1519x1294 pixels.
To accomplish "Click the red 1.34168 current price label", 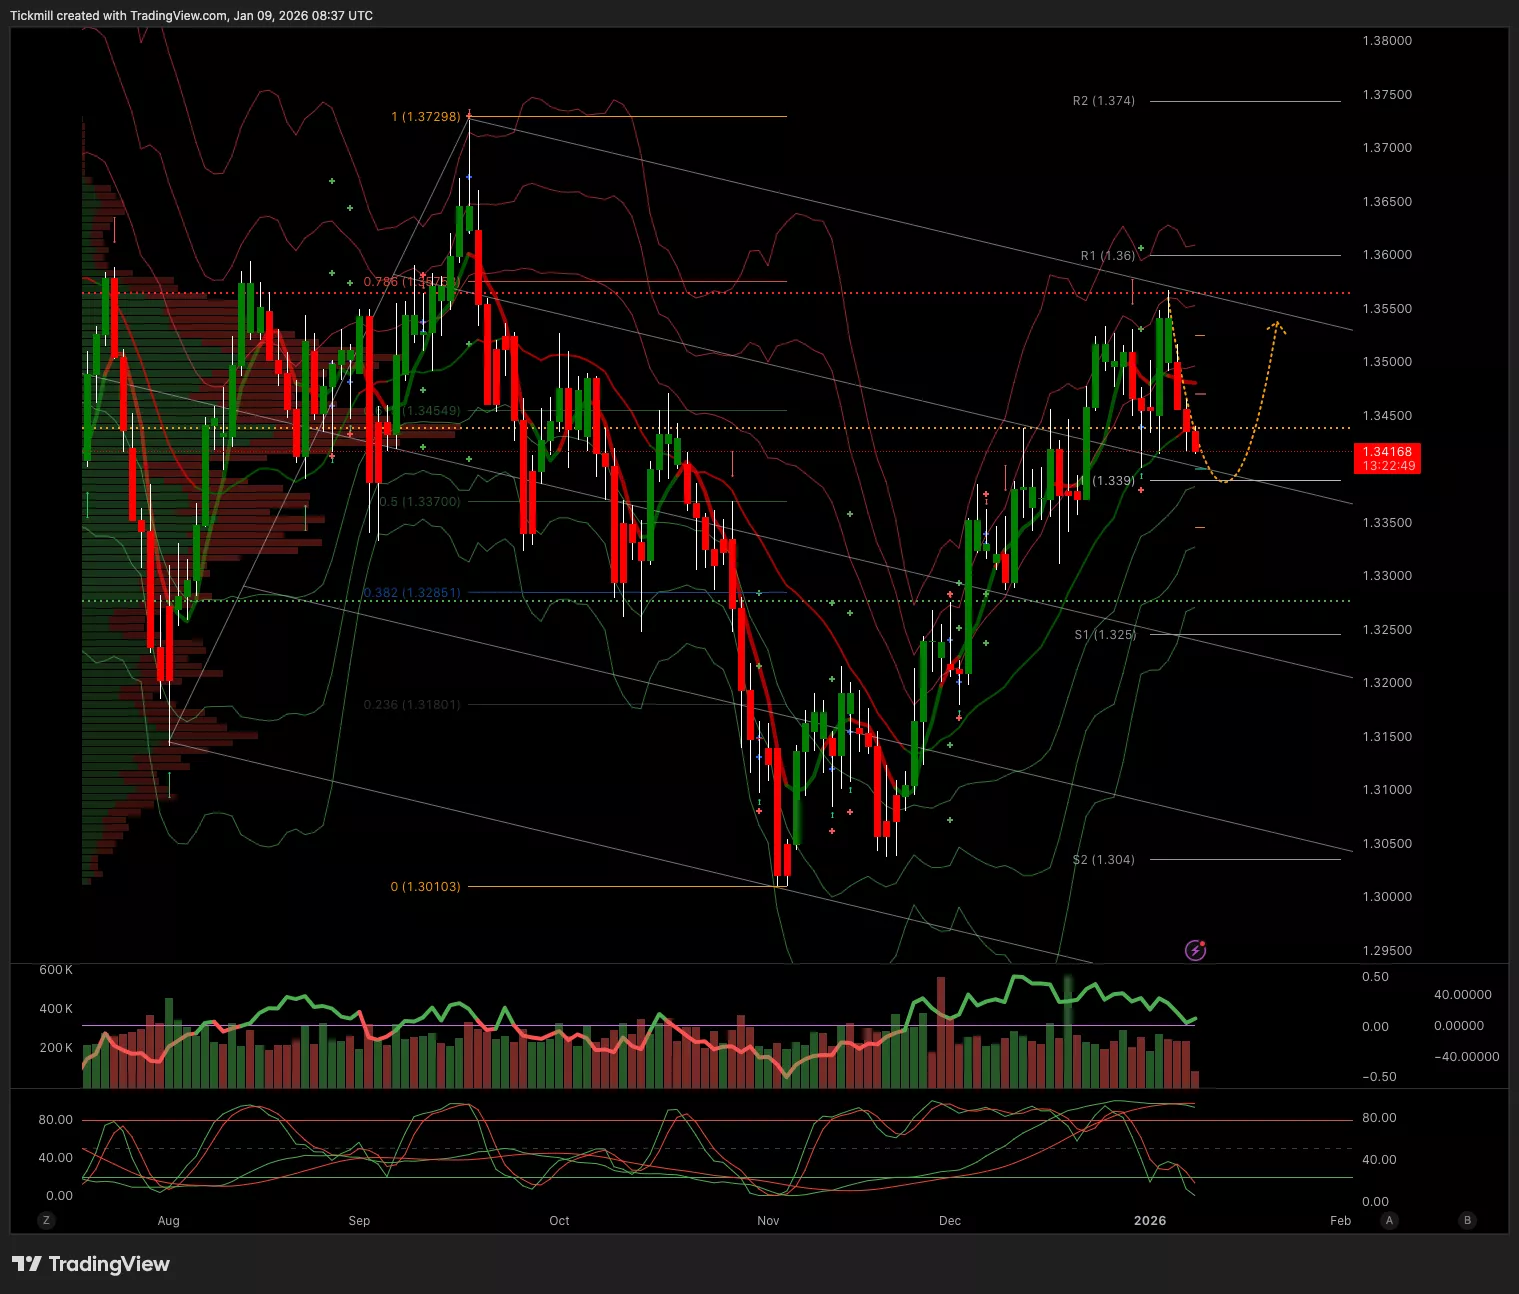I will point(1386,458).
